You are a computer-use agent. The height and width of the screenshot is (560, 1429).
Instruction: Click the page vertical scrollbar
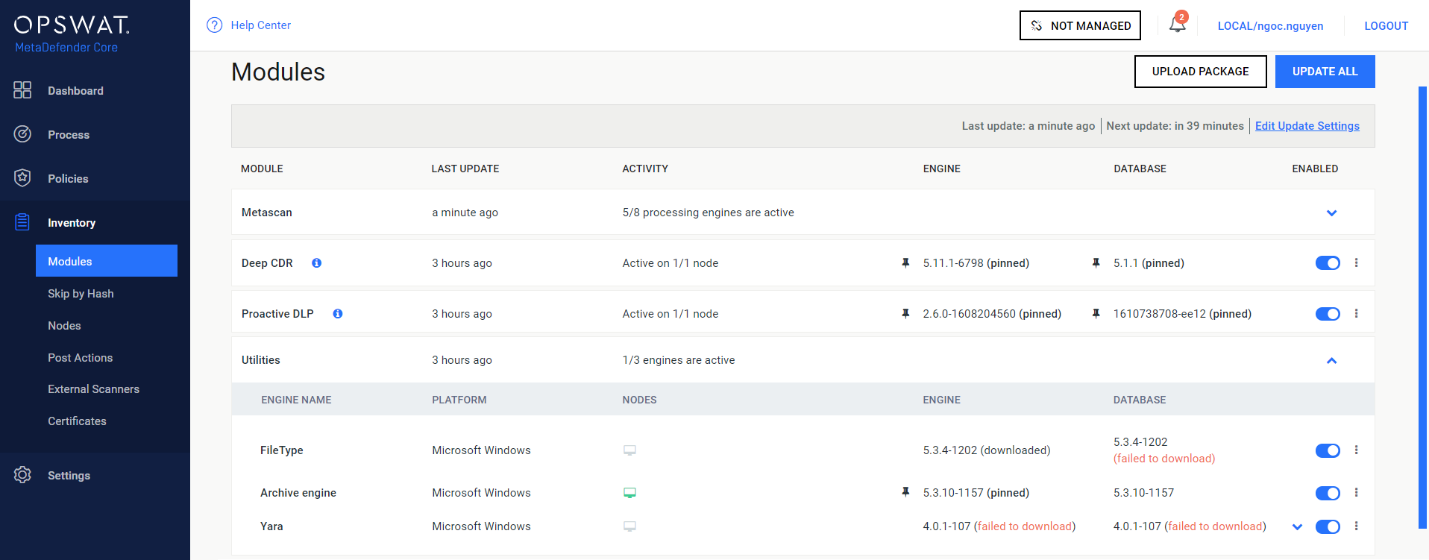pyautogui.click(x=1422, y=307)
